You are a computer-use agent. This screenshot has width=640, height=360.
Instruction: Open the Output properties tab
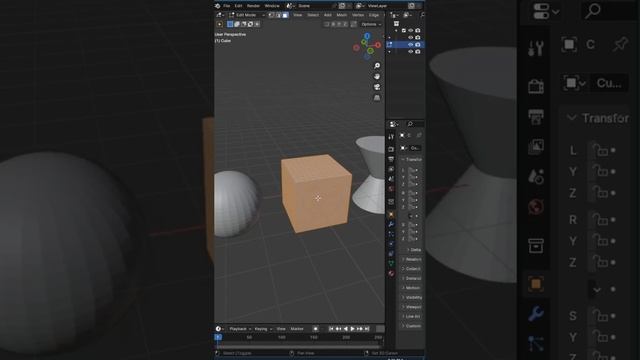coord(391,159)
